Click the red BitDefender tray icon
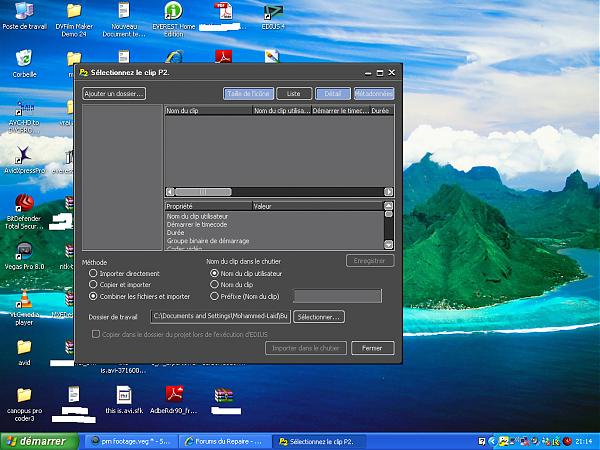This screenshot has height=450, width=600. point(567,441)
